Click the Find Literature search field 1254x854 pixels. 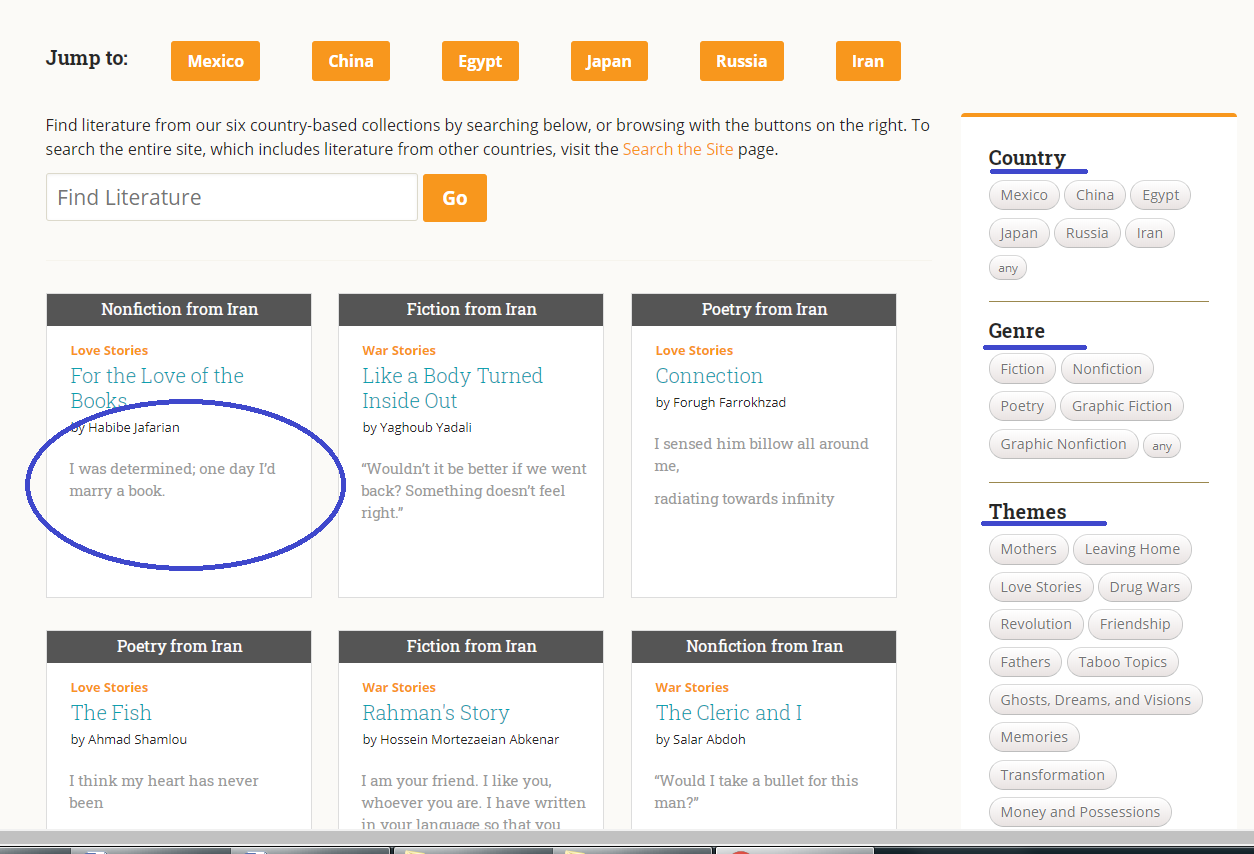click(232, 197)
